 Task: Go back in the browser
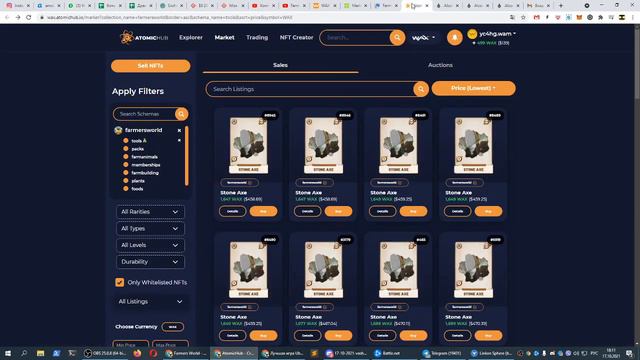(7, 18)
